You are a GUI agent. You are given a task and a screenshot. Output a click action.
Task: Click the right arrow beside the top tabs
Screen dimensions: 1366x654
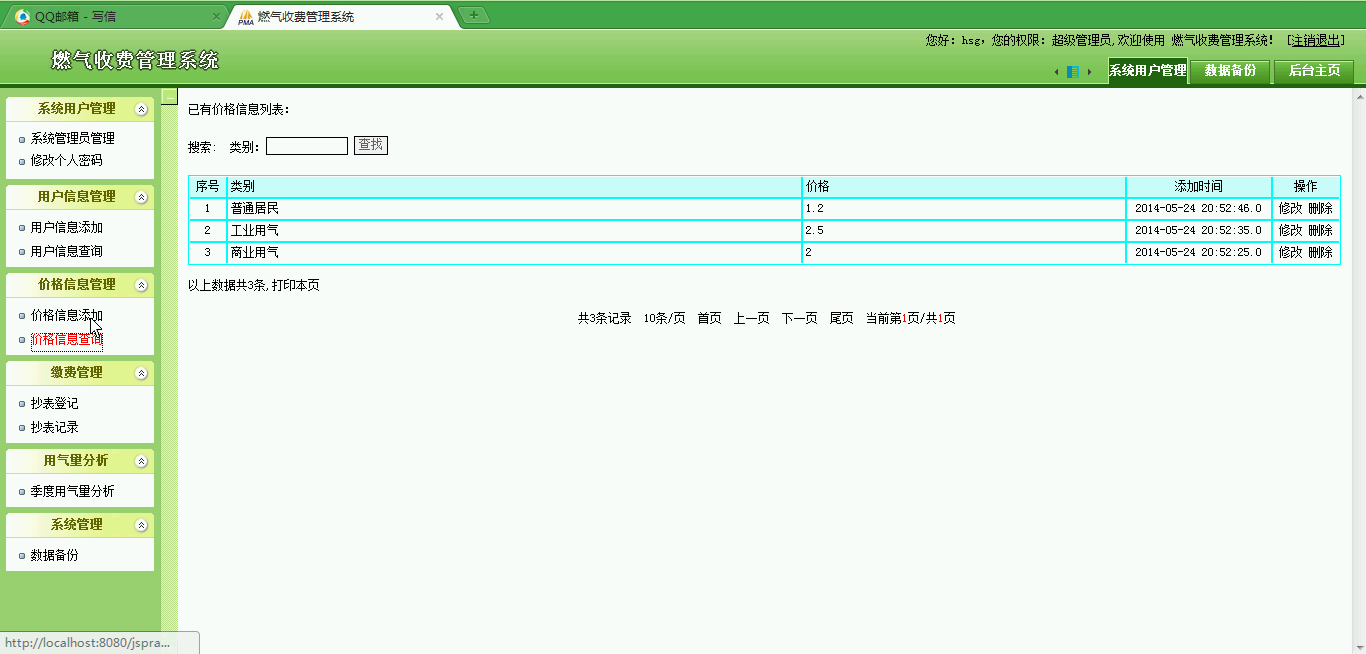1089,72
